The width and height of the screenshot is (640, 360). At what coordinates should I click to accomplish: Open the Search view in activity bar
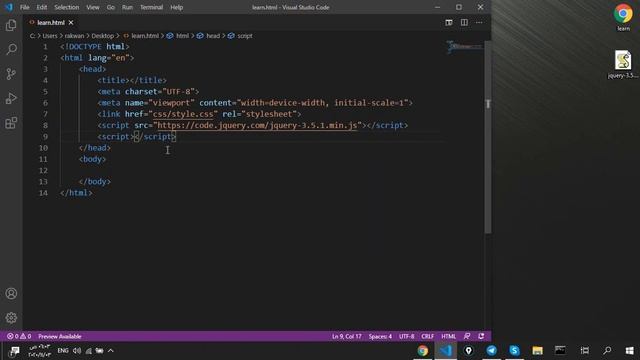[11, 49]
